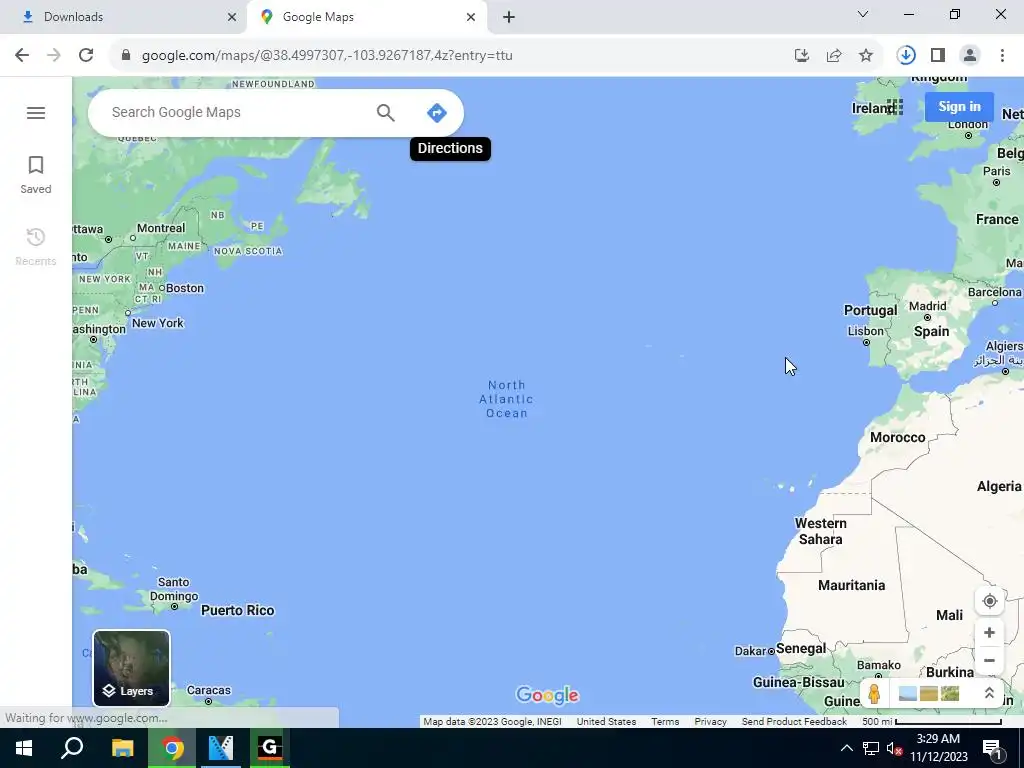Open Chrome downloads bubble
The image size is (1024, 768).
coord(906,56)
